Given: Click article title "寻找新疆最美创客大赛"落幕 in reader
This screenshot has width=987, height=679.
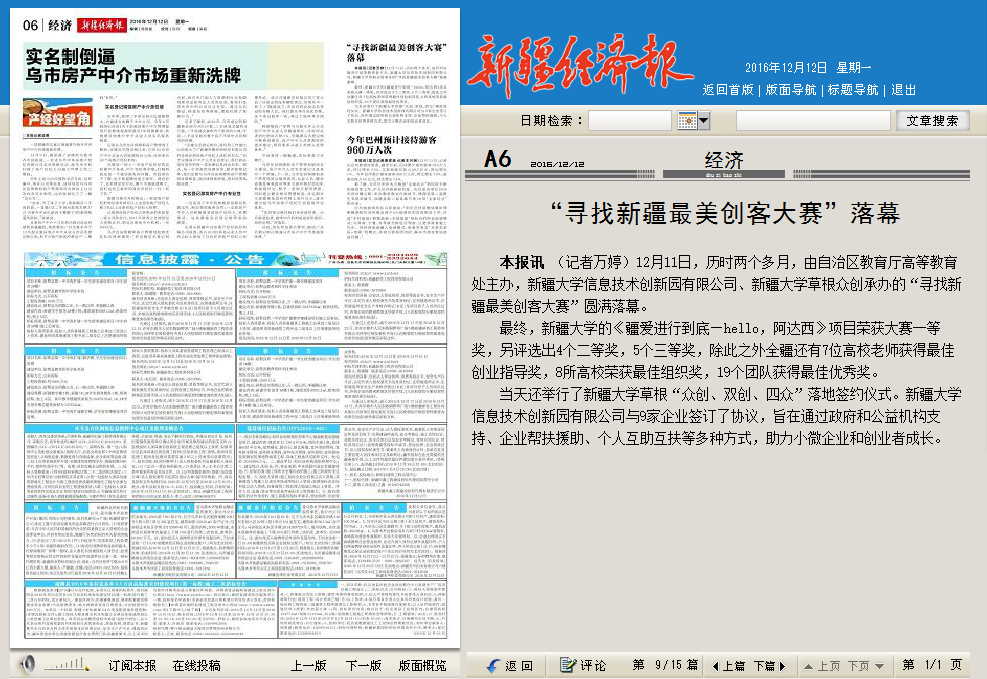Looking at the screenshot, I should [725, 214].
